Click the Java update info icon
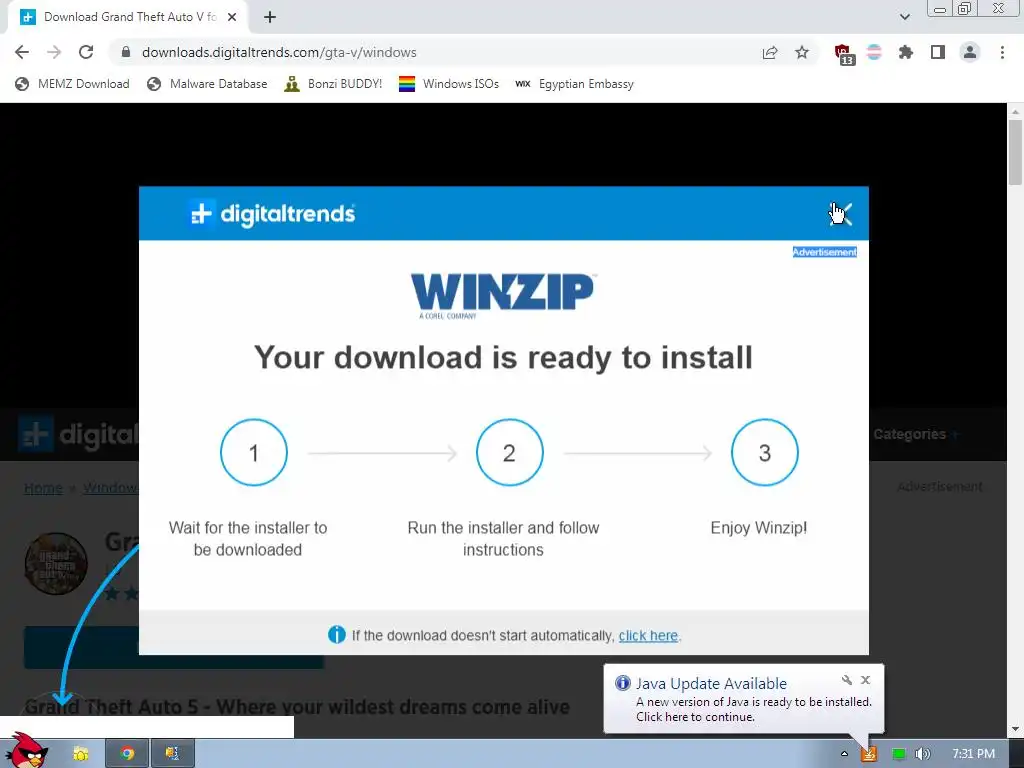The height and width of the screenshot is (768, 1024). coord(622,683)
